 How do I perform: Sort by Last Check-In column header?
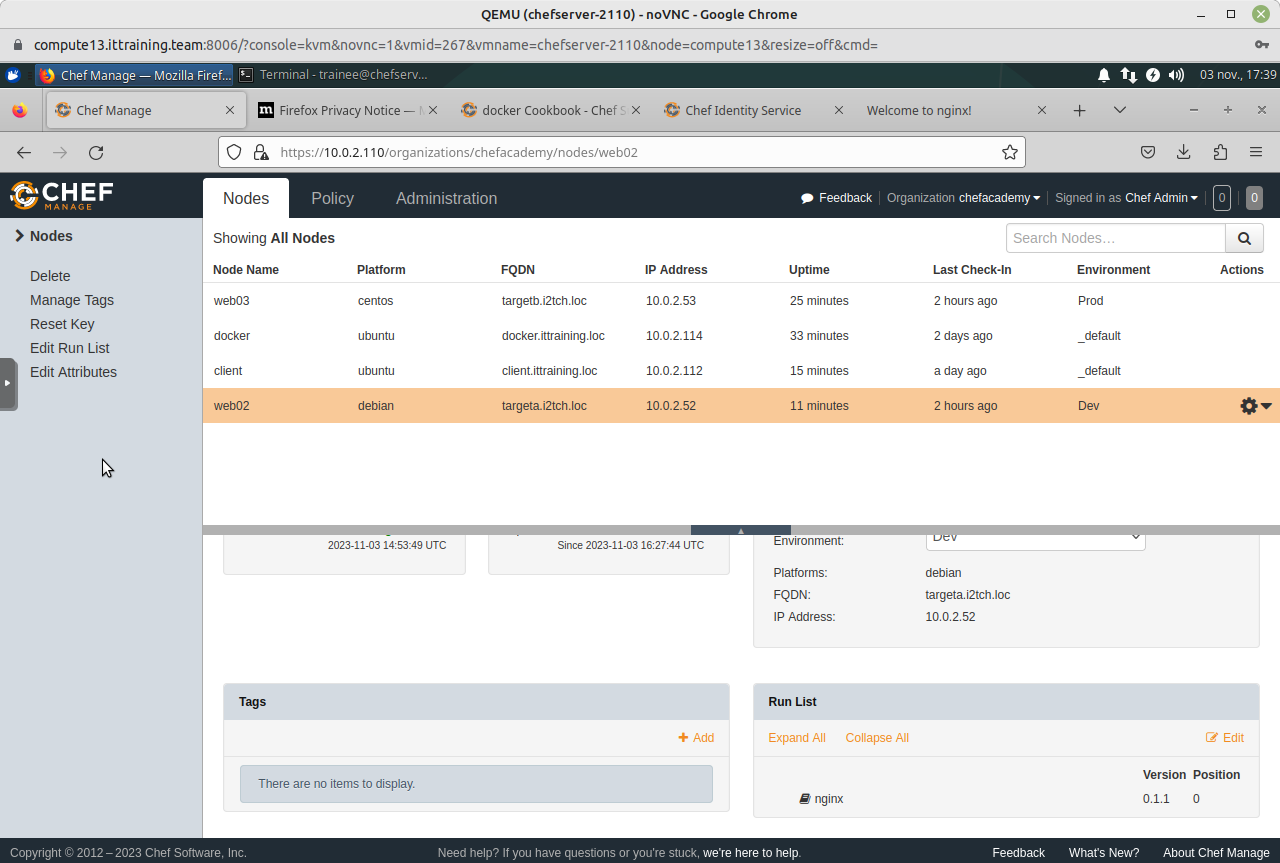pyautogui.click(x=972, y=270)
